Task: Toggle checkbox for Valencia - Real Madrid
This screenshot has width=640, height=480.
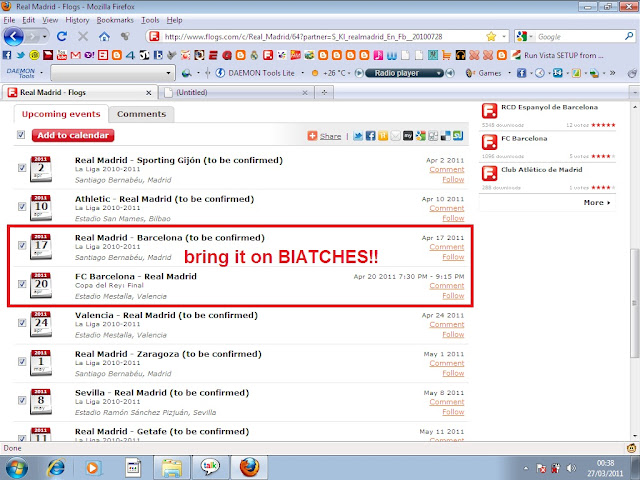Action: click(22, 323)
